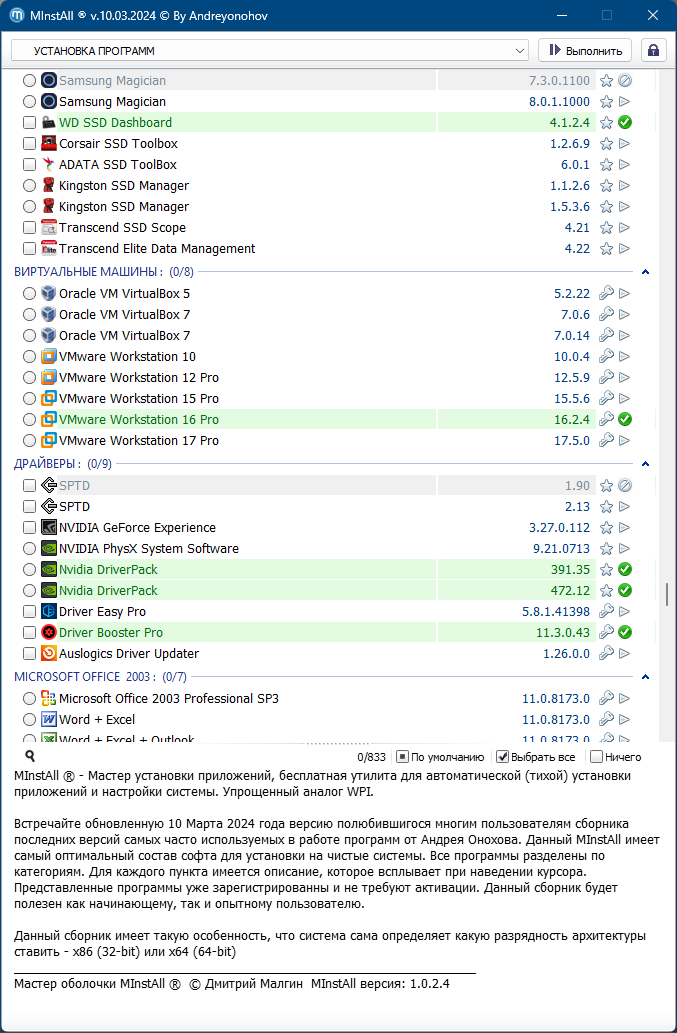Screen dimensions: 677x1033
Task: Click green checkmark for VMware Workstation 16 Pro
Action: (x=625, y=420)
